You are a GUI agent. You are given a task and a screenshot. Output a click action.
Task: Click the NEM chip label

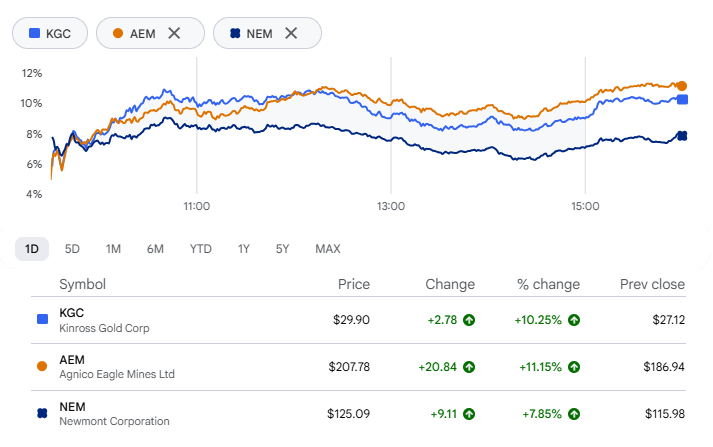click(x=259, y=34)
